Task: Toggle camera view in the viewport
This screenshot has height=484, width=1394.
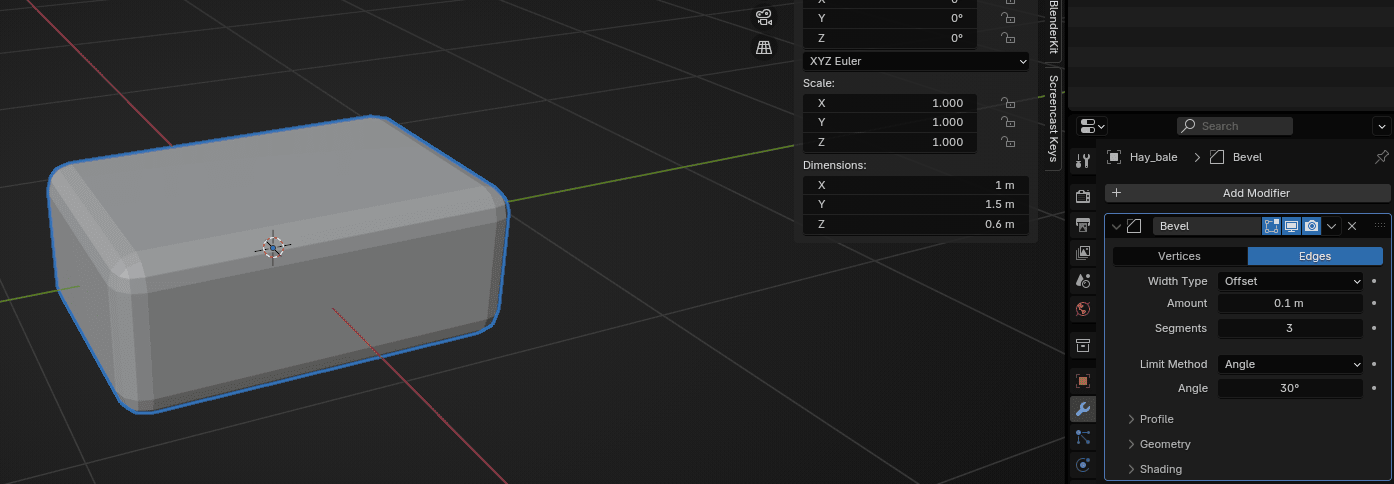Action: (764, 17)
